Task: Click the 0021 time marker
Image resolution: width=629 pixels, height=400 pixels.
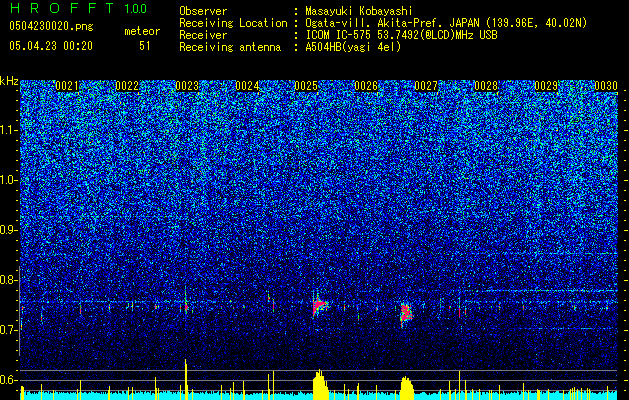Action: [x=67, y=86]
